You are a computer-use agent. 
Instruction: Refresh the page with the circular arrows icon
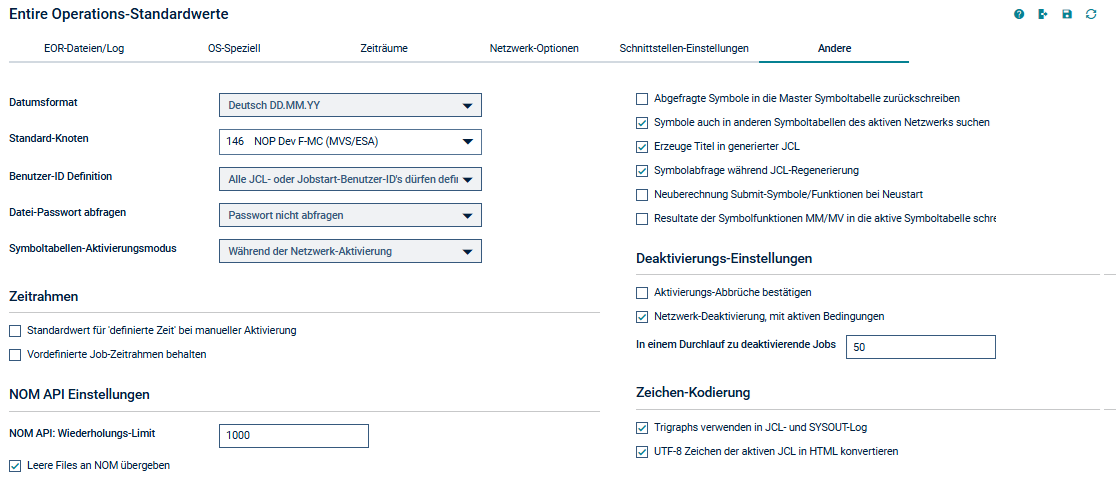click(1091, 14)
